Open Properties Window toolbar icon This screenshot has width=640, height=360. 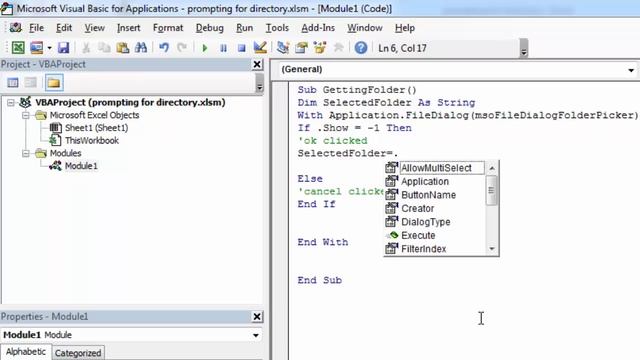tap(301, 48)
